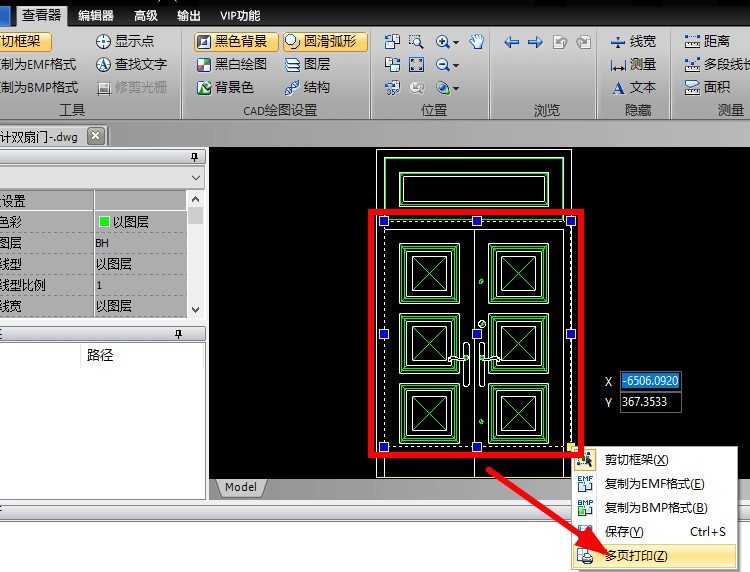The height and width of the screenshot is (572, 750).
Task: Go to previous view with left arrow
Action: click(x=511, y=41)
